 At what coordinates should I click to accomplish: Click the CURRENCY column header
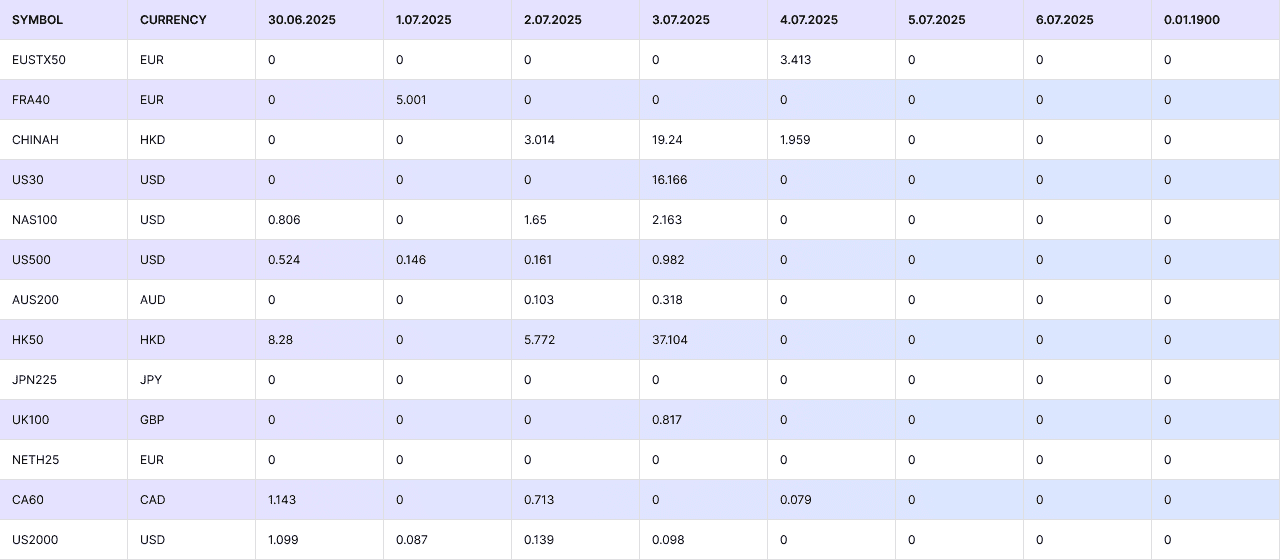(x=192, y=20)
